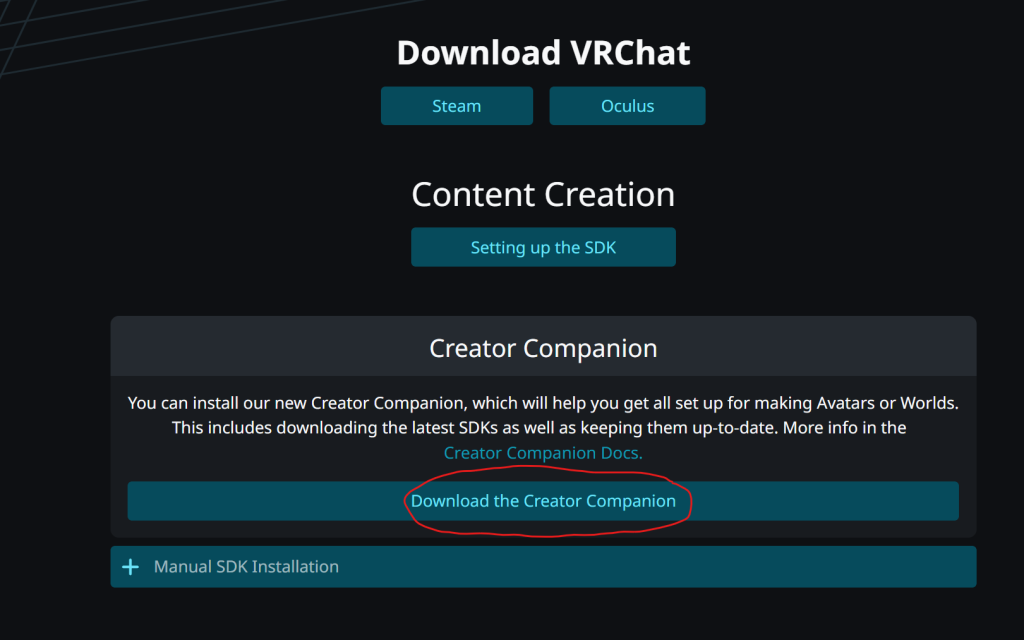The width and height of the screenshot is (1024, 640).
Task: Click the Download VRChat heading
Action: 543,52
